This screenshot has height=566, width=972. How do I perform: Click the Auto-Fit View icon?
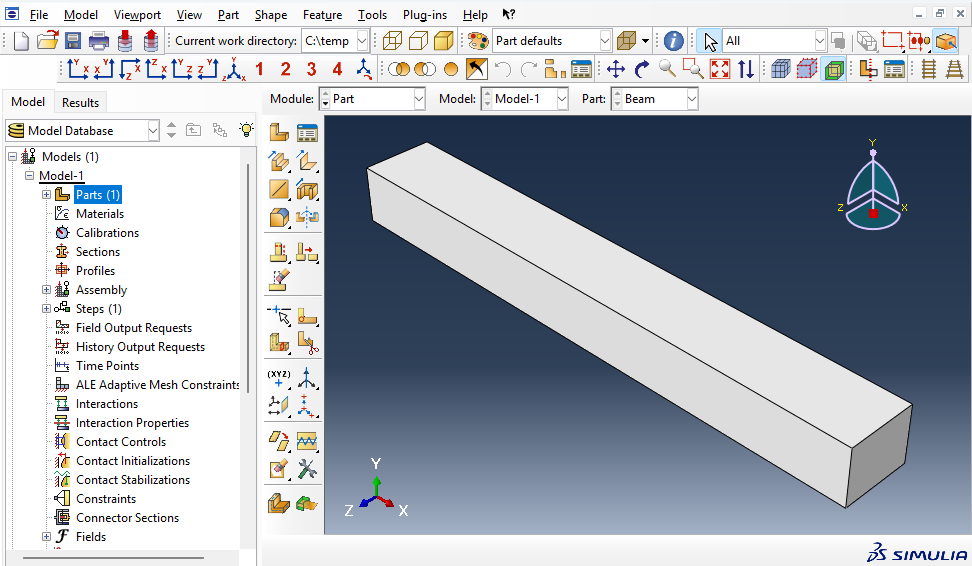[x=719, y=69]
